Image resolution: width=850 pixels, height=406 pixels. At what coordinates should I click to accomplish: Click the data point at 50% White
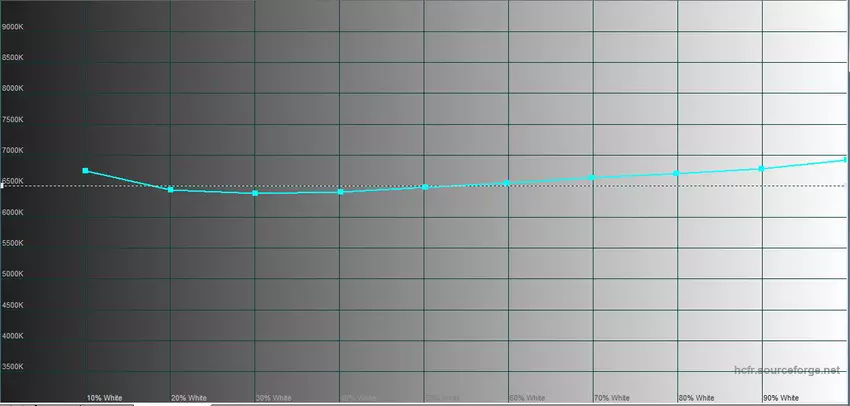click(x=425, y=187)
